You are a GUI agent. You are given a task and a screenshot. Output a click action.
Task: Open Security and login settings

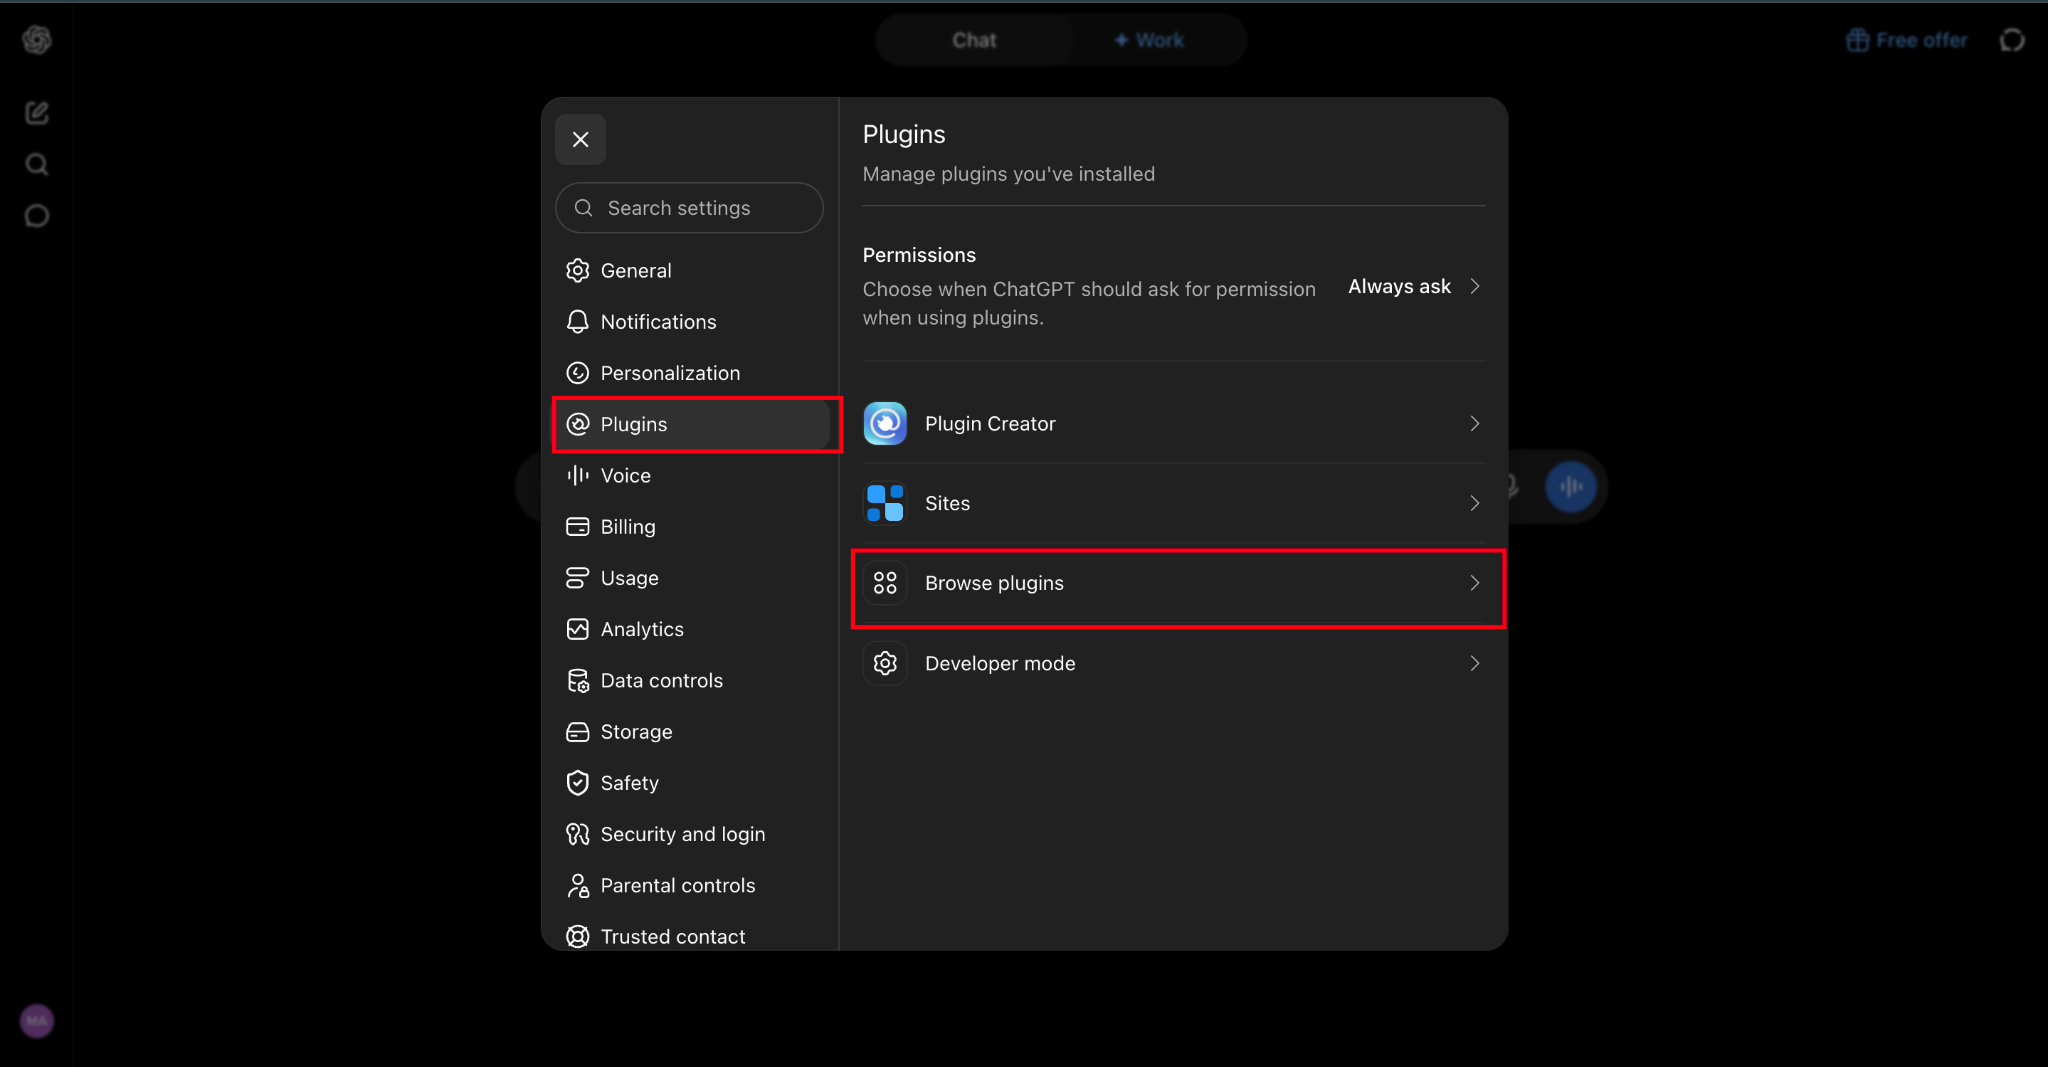(691, 834)
